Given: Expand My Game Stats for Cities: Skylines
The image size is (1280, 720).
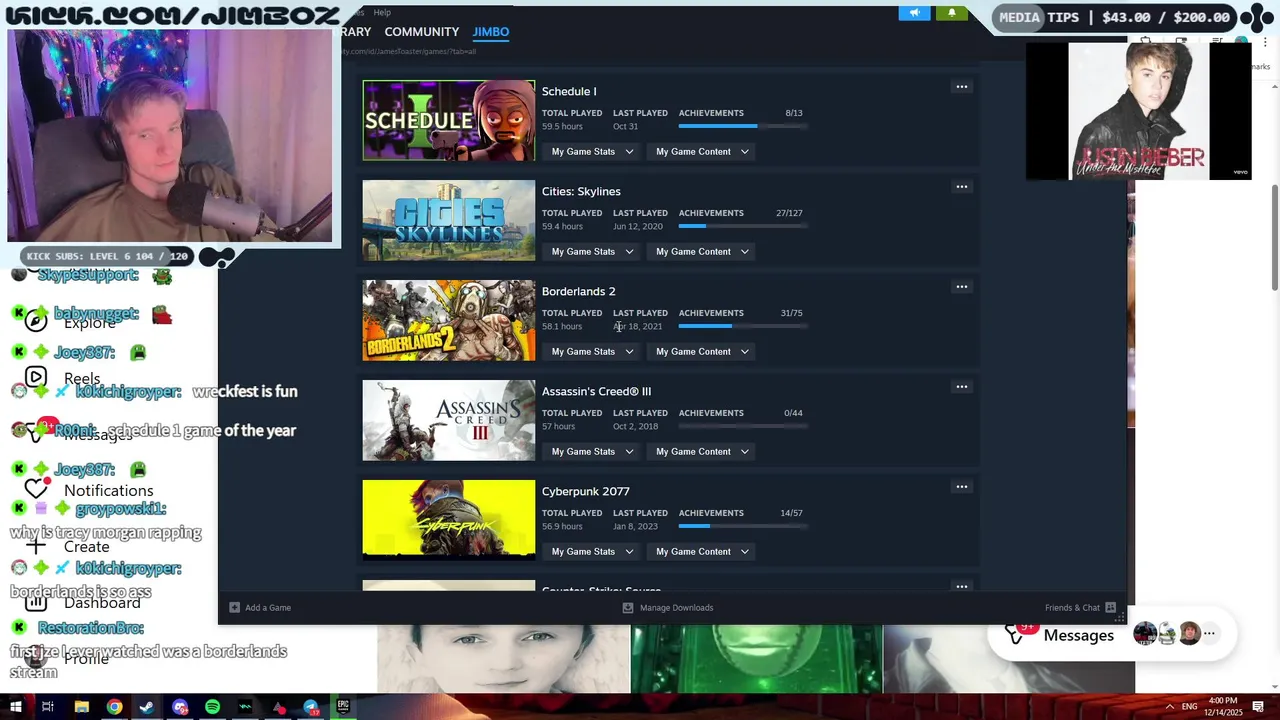Looking at the screenshot, I should (591, 252).
